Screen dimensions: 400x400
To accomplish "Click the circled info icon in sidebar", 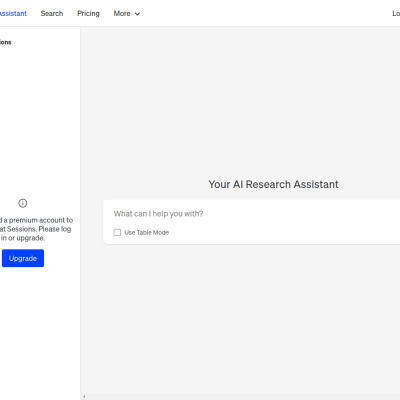I will pos(23,203).
